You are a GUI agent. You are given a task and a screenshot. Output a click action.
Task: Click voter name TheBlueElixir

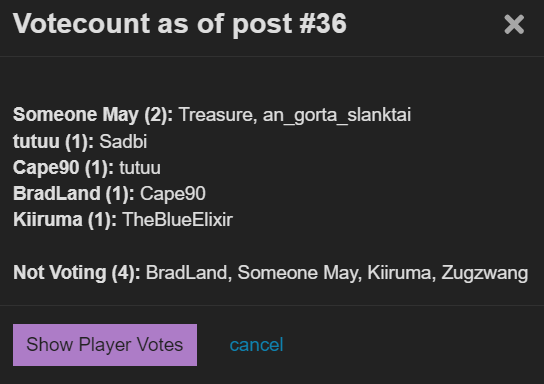tap(178, 220)
